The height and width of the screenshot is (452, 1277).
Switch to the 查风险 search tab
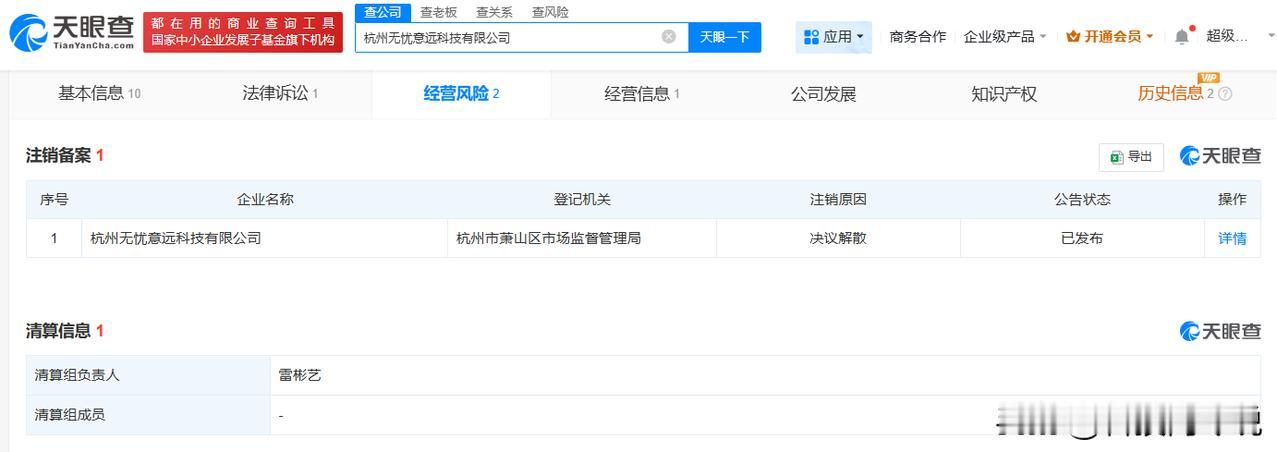point(550,12)
